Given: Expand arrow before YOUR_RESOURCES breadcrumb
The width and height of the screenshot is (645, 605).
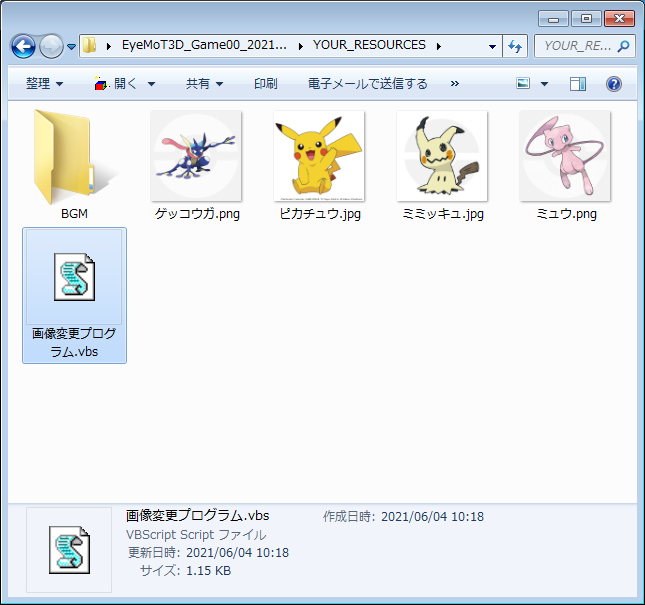Looking at the screenshot, I should tap(301, 46).
